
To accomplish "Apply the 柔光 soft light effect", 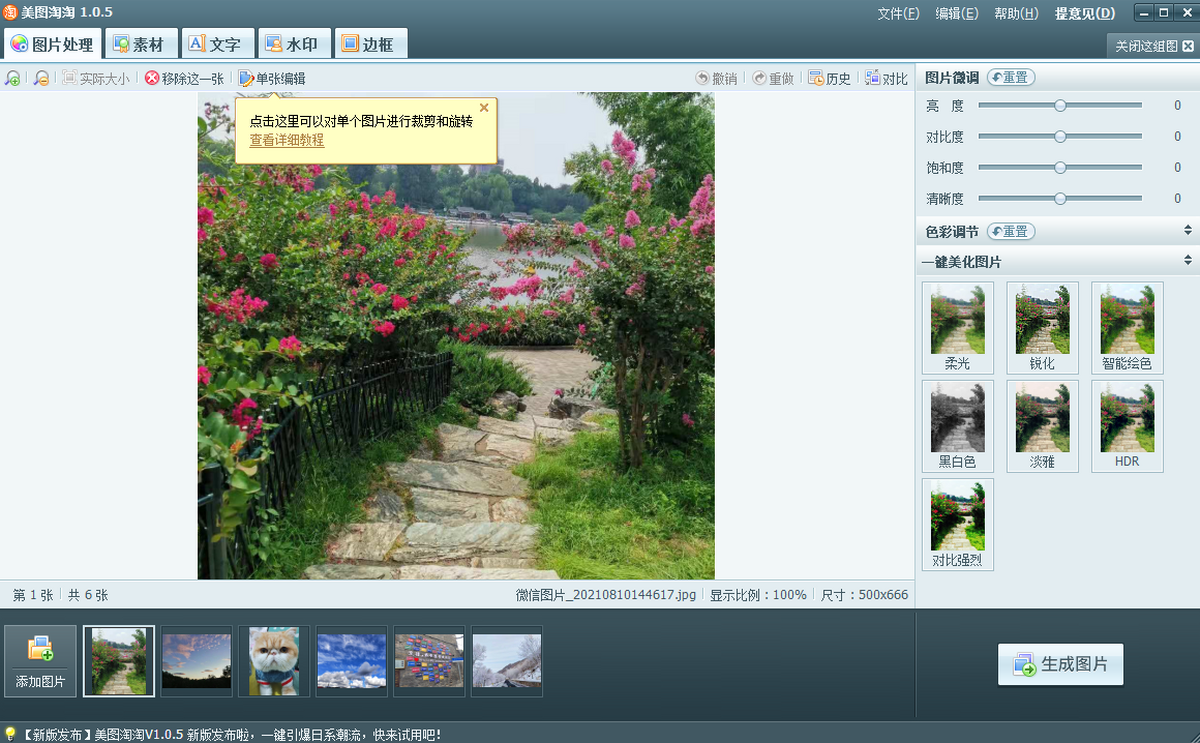I will point(957,327).
